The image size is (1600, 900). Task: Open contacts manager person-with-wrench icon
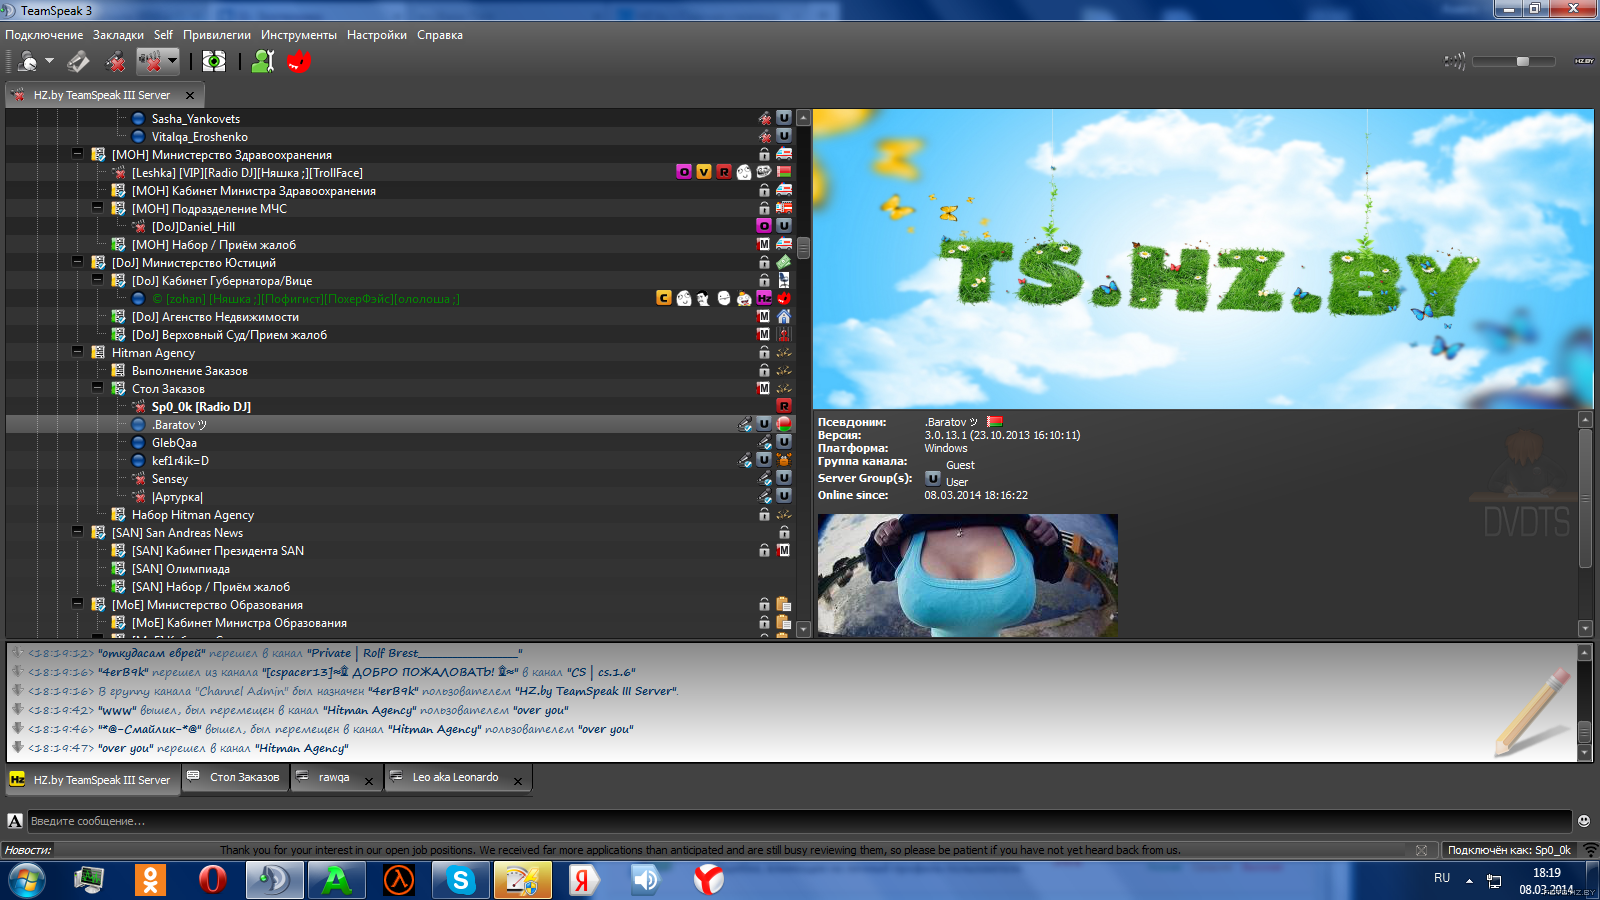tap(263, 62)
